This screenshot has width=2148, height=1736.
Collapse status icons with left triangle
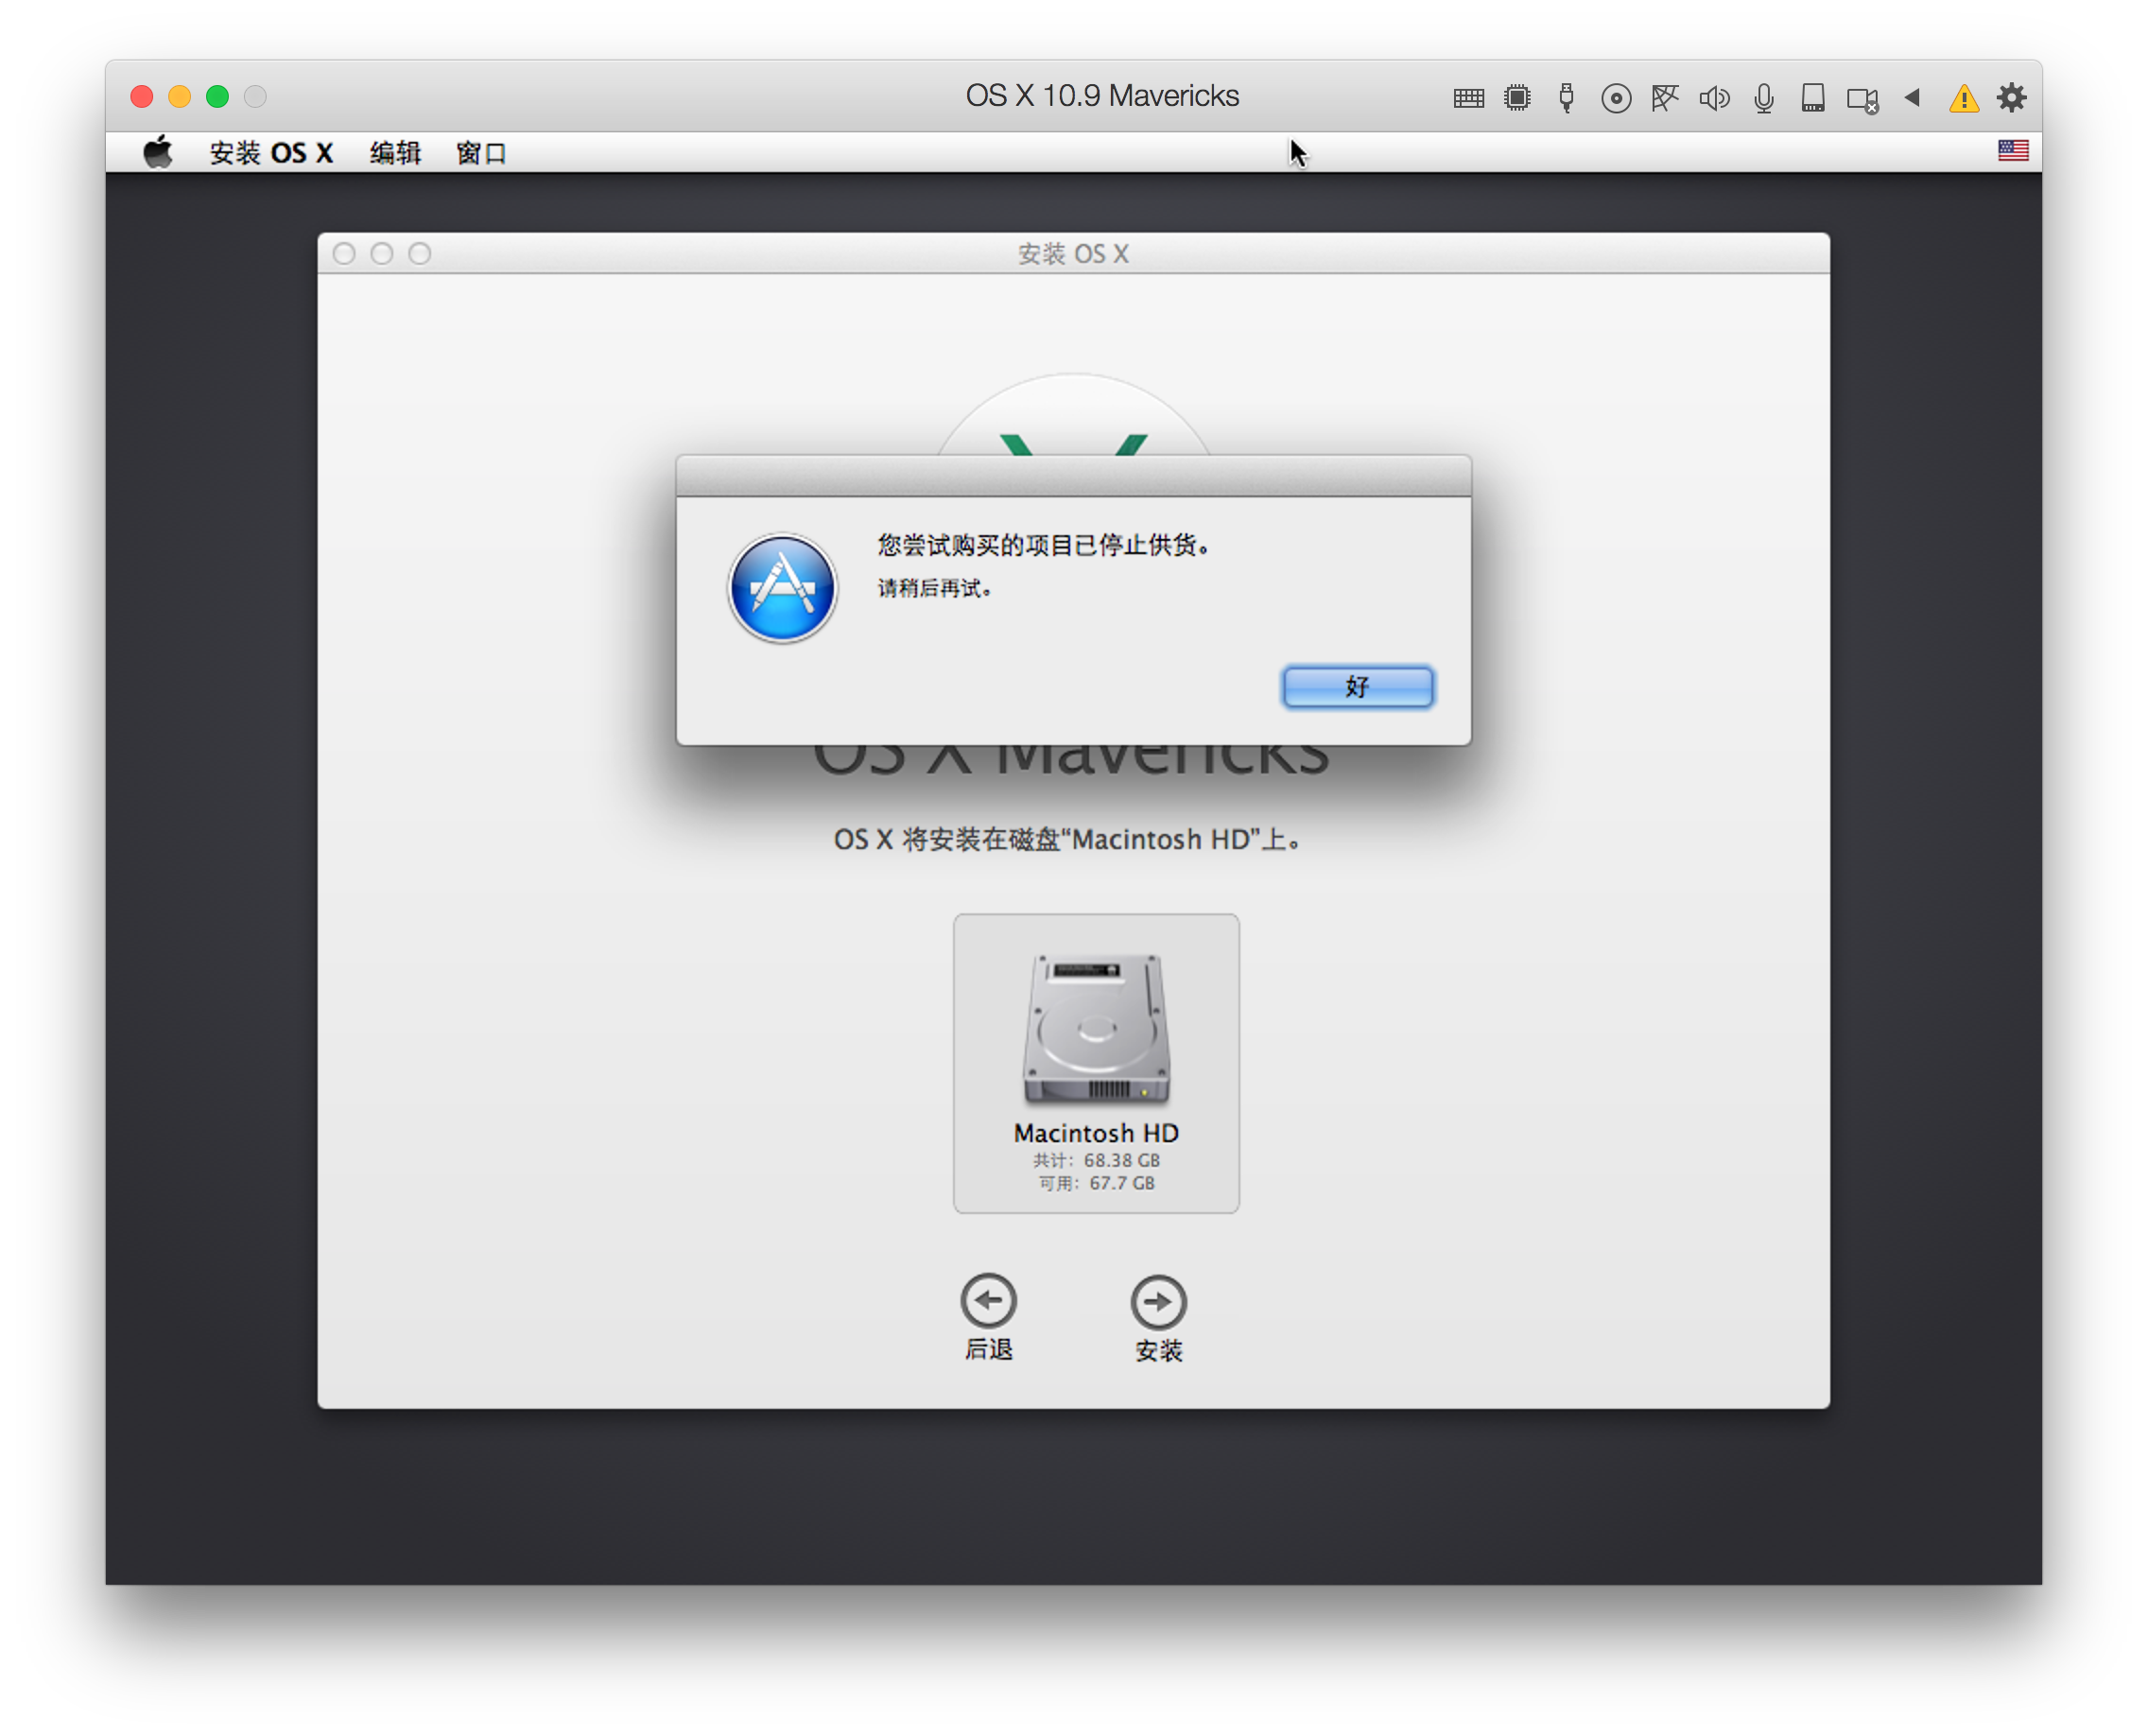coord(1912,97)
